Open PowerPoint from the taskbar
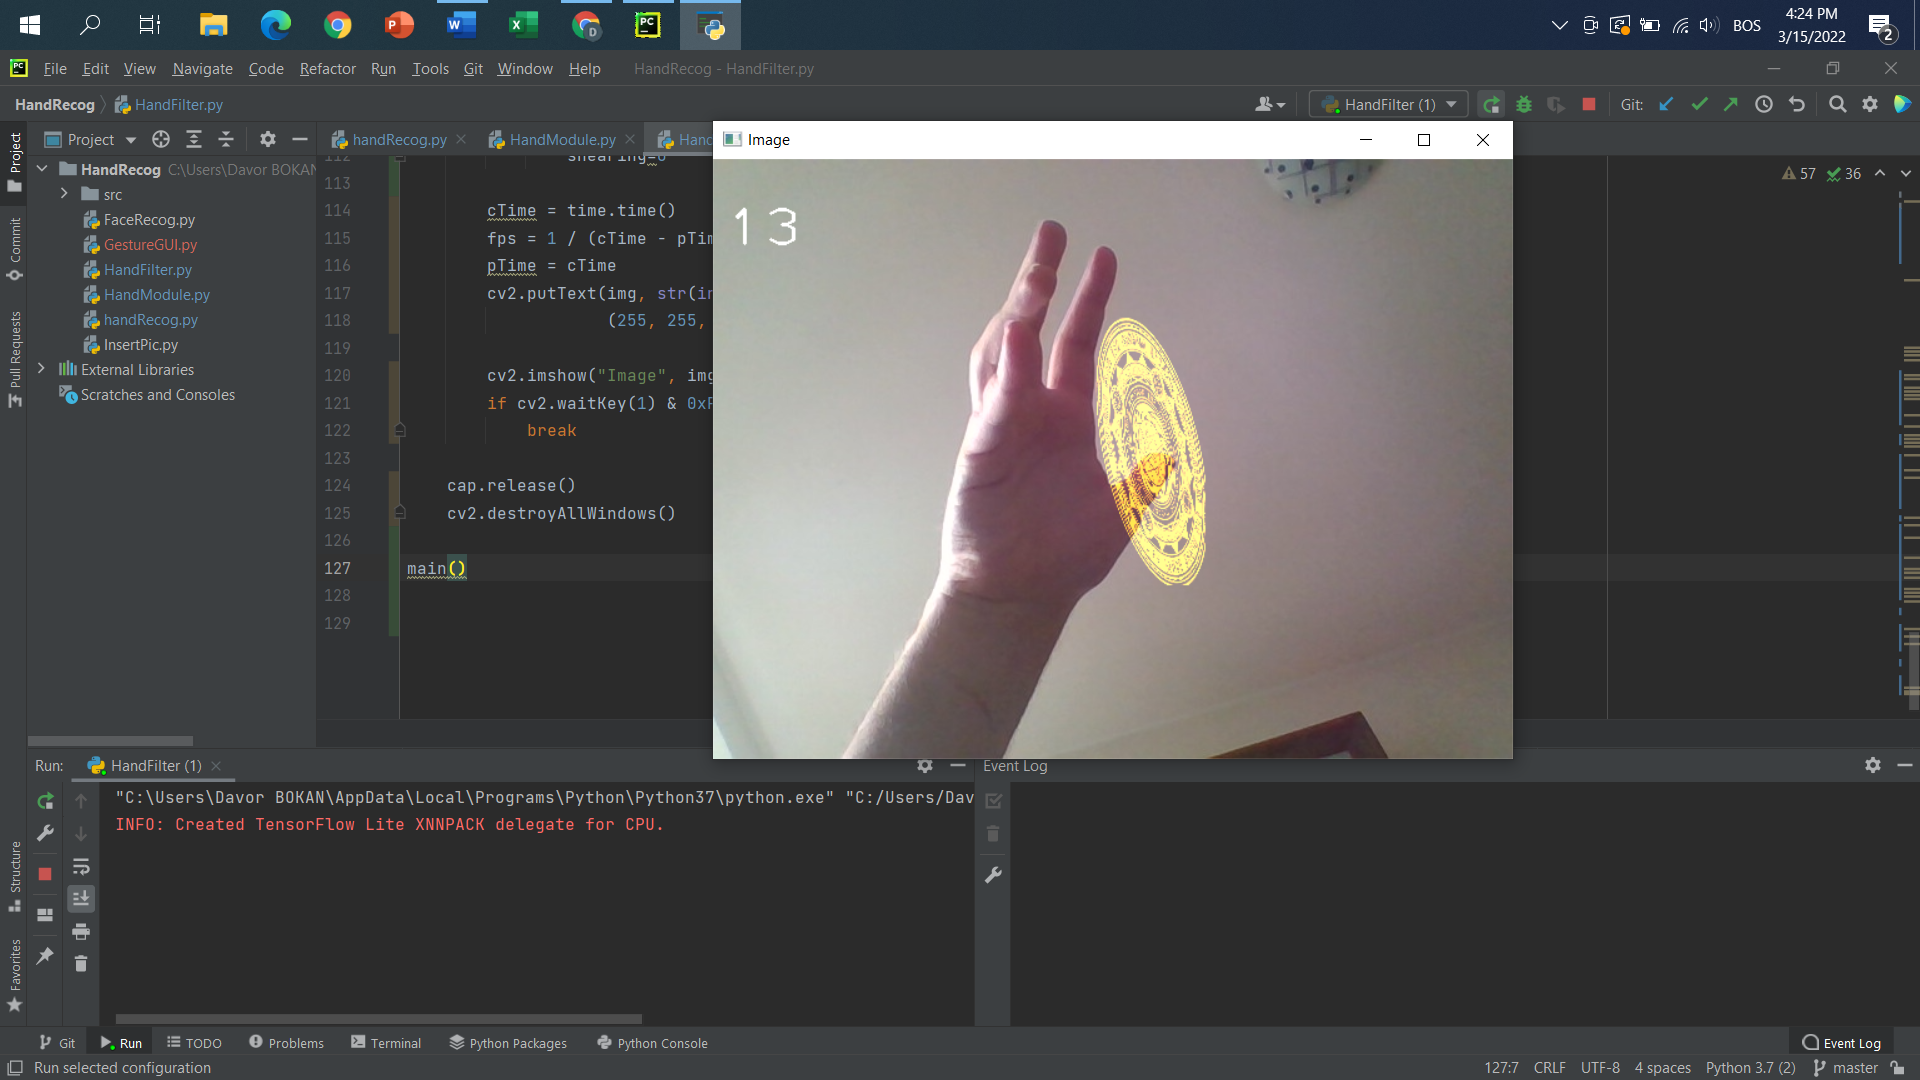The height and width of the screenshot is (1080, 1920). (x=398, y=25)
